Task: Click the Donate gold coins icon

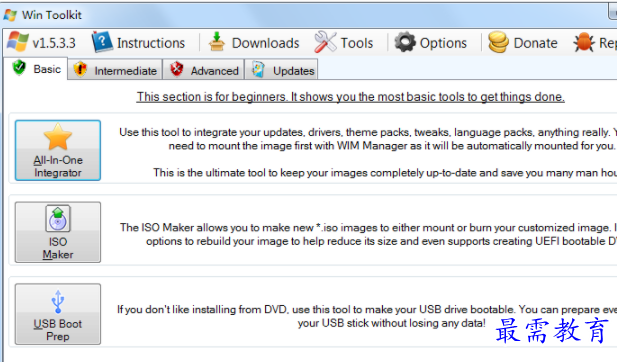Action: 498,42
